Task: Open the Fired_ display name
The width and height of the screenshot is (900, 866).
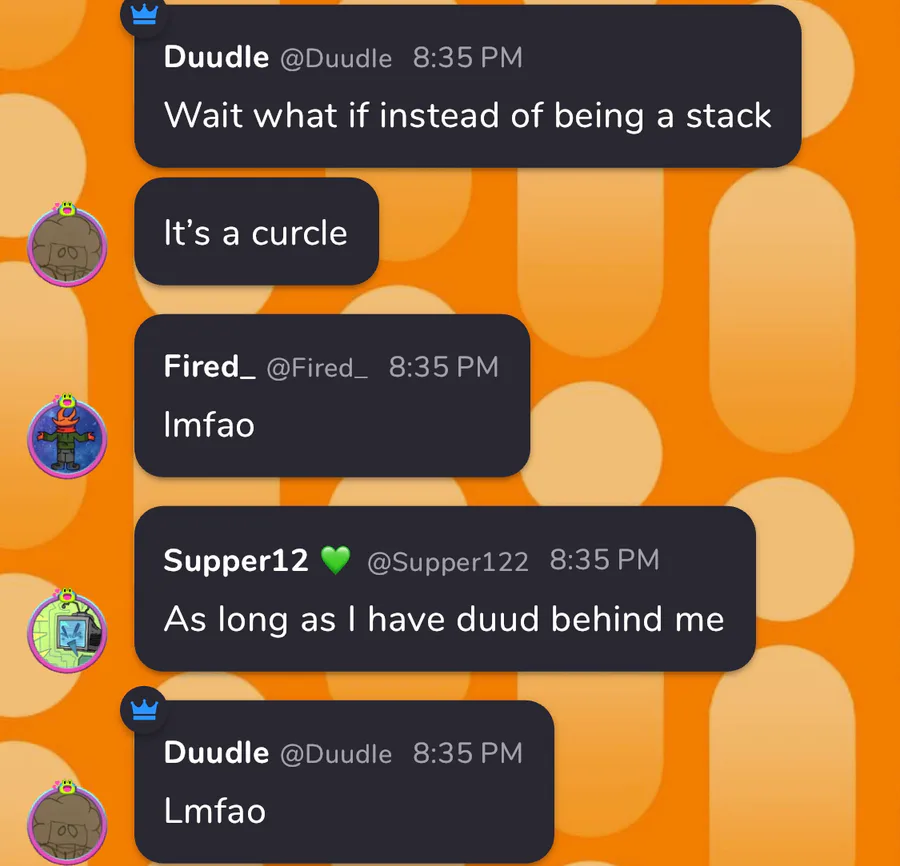Action: (x=210, y=366)
